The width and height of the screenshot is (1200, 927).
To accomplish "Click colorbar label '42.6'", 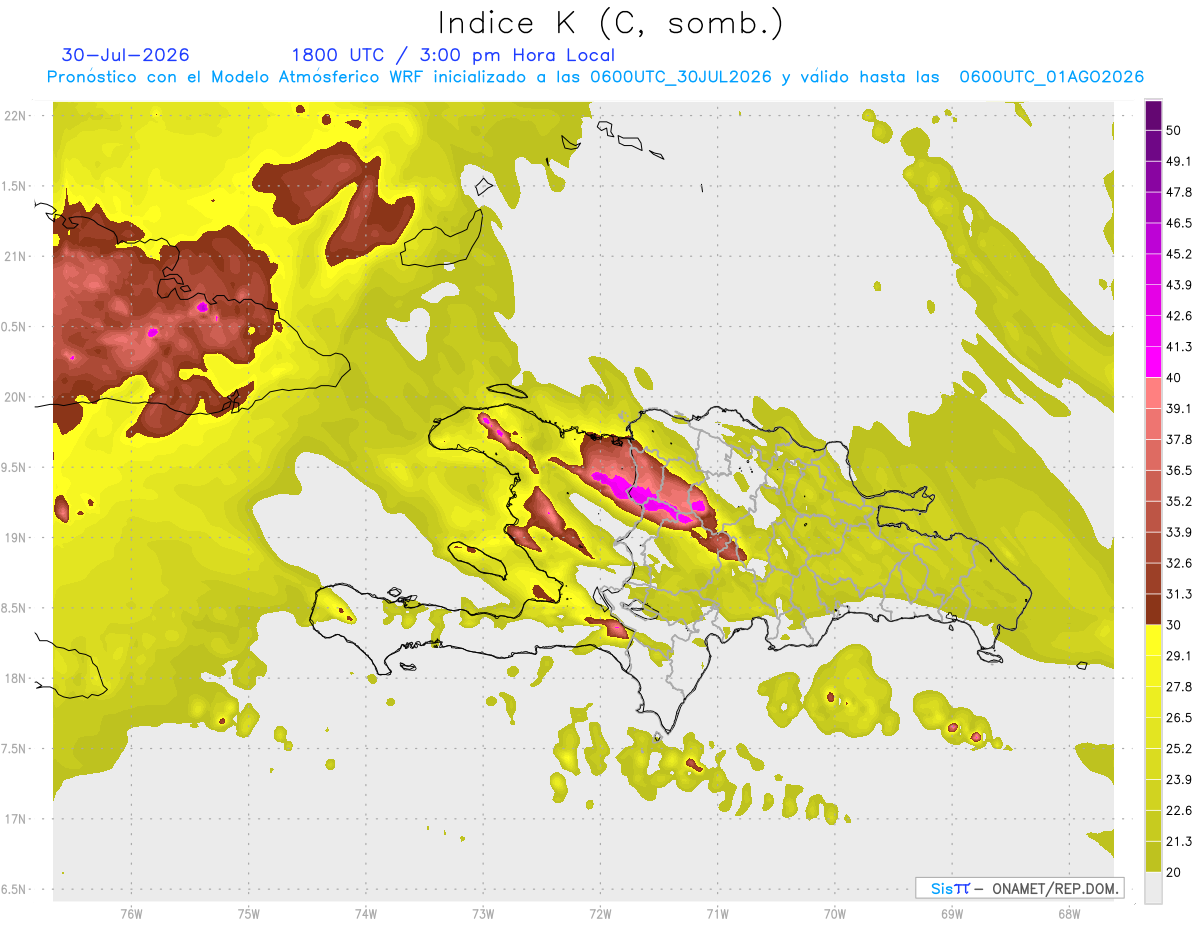I will pos(1179,316).
